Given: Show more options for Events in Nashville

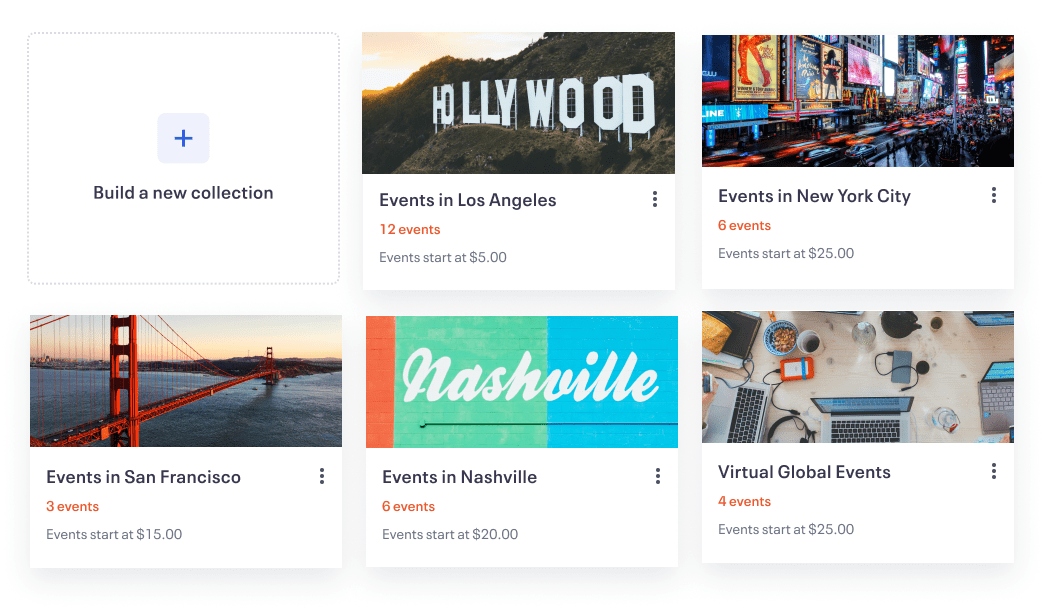Looking at the screenshot, I should [657, 477].
